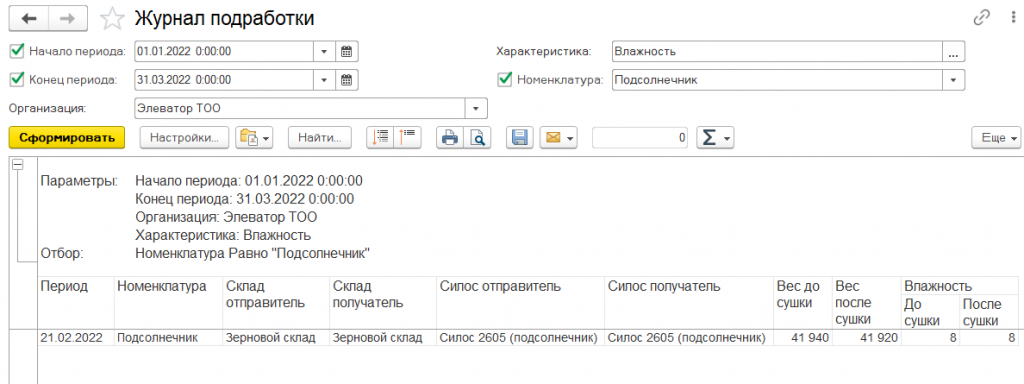This screenshot has width=1024, height=384.
Task: Open the Еще menu
Action: tap(996, 138)
